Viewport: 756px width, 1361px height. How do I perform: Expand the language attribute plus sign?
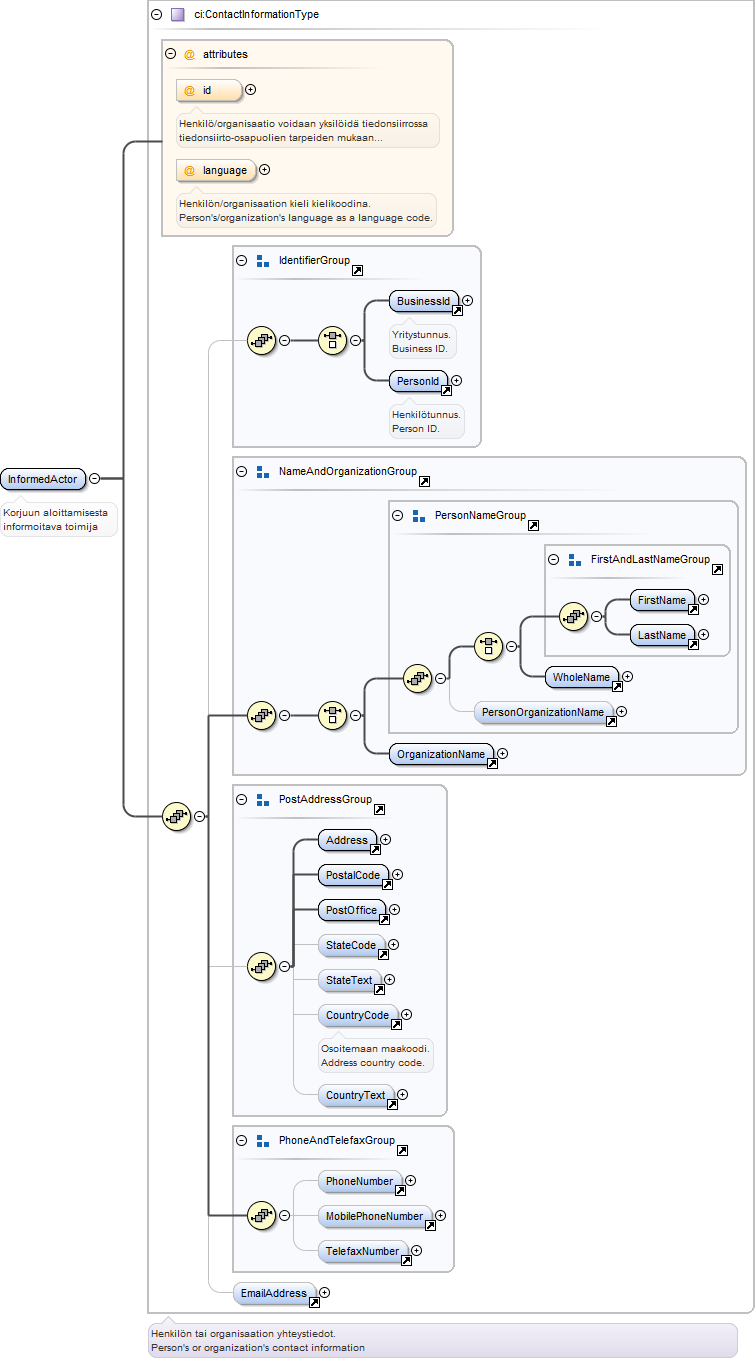click(x=265, y=170)
